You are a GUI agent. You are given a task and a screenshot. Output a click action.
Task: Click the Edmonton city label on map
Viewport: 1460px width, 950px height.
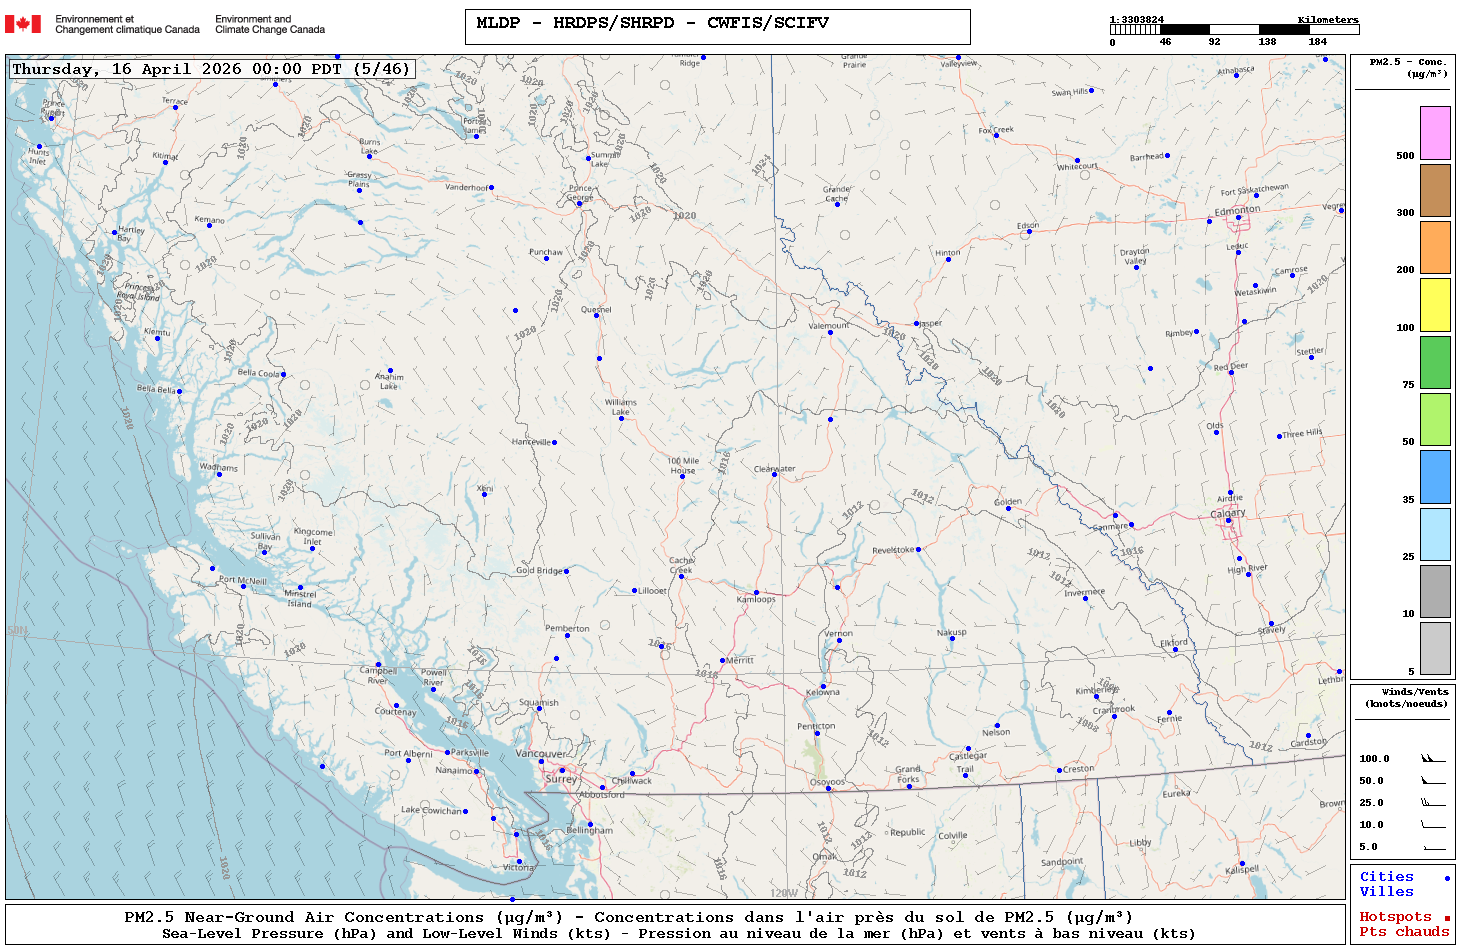(x=1237, y=210)
